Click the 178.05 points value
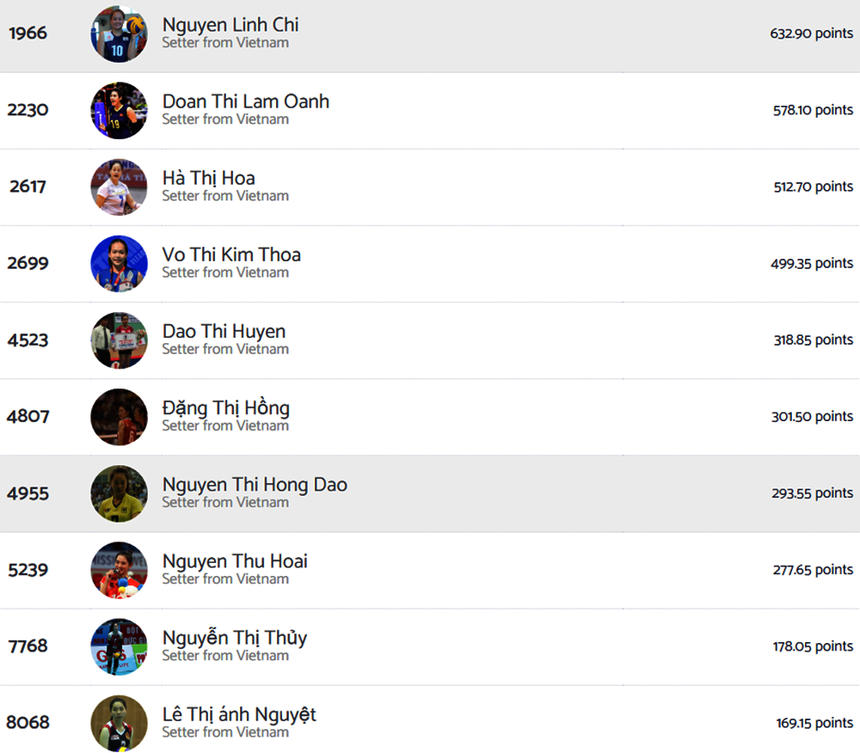The width and height of the screenshot is (860, 753). pos(812,647)
